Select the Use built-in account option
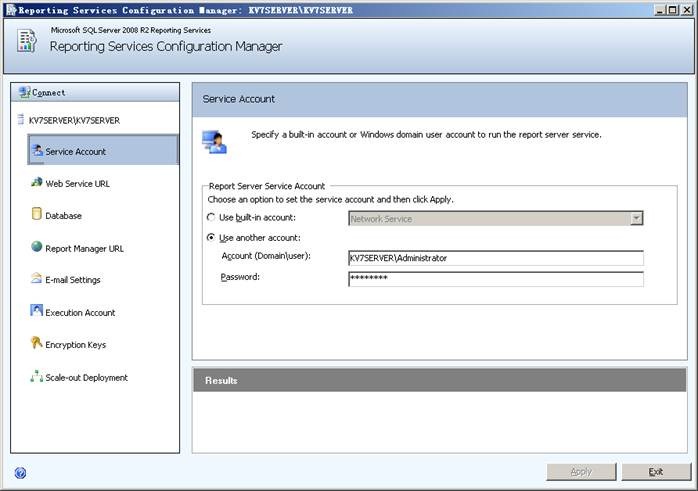This screenshot has width=698, height=491. (x=211, y=218)
